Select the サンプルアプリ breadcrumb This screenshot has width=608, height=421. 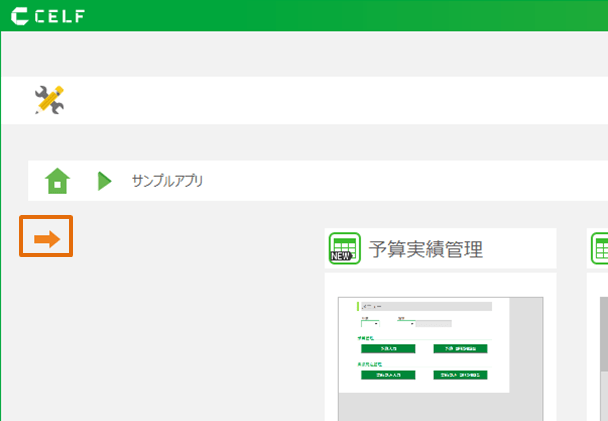[x=167, y=181]
